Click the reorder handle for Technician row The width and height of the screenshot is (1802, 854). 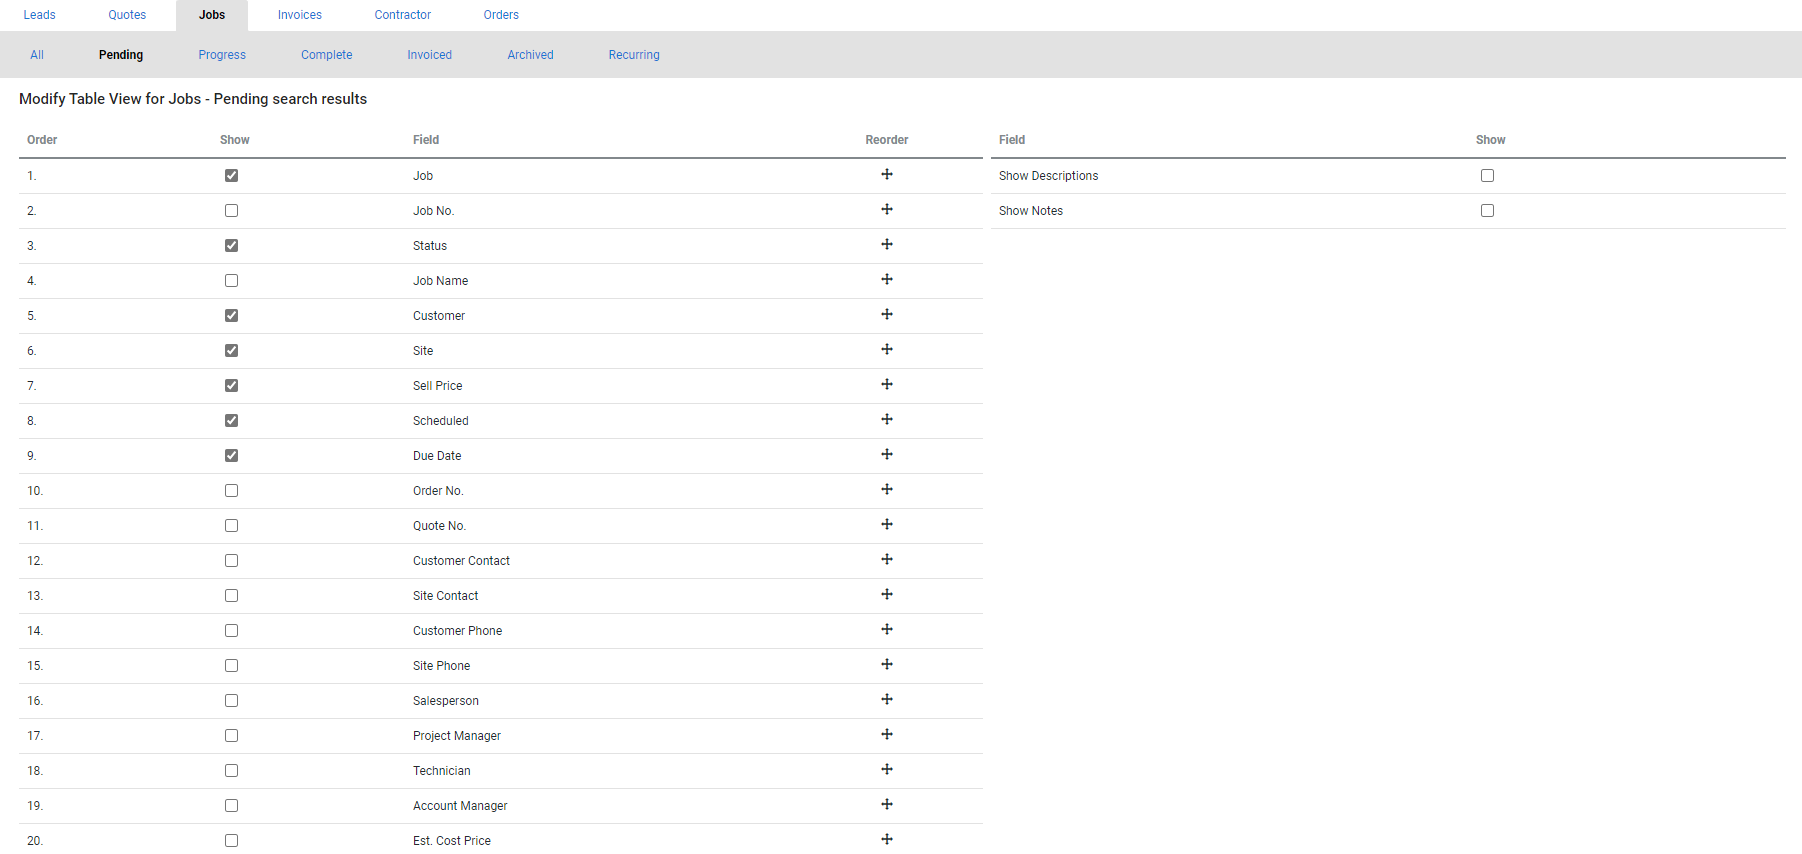pyautogui.click(x=887, y=769)
